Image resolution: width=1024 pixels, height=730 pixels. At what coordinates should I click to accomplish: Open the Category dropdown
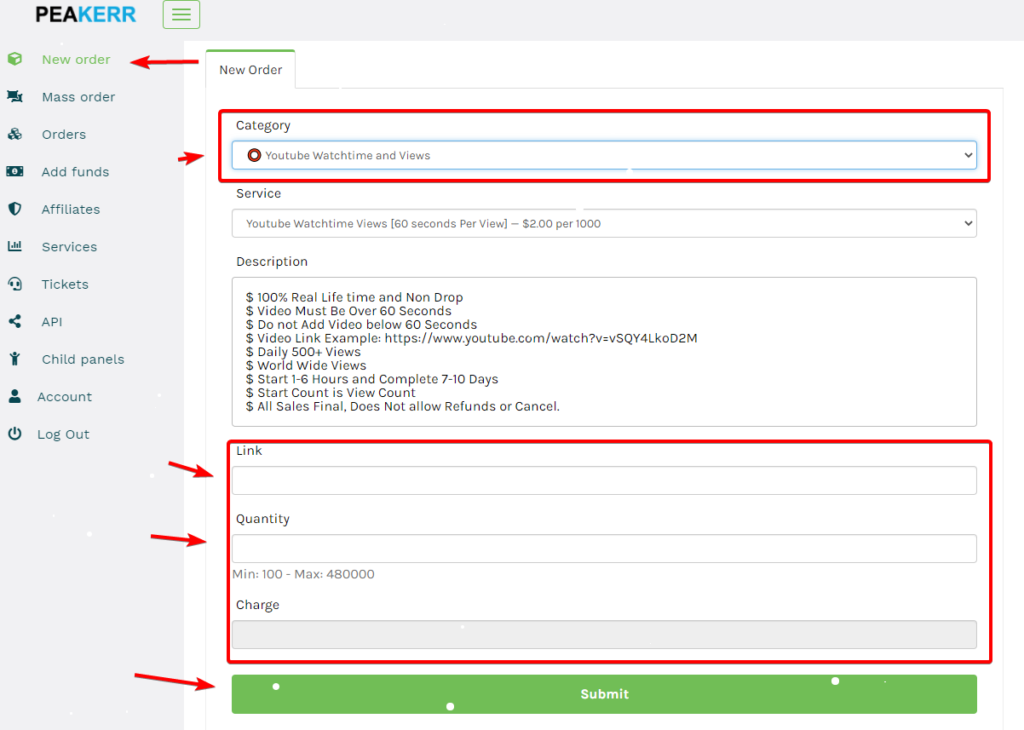pos(604,155)
